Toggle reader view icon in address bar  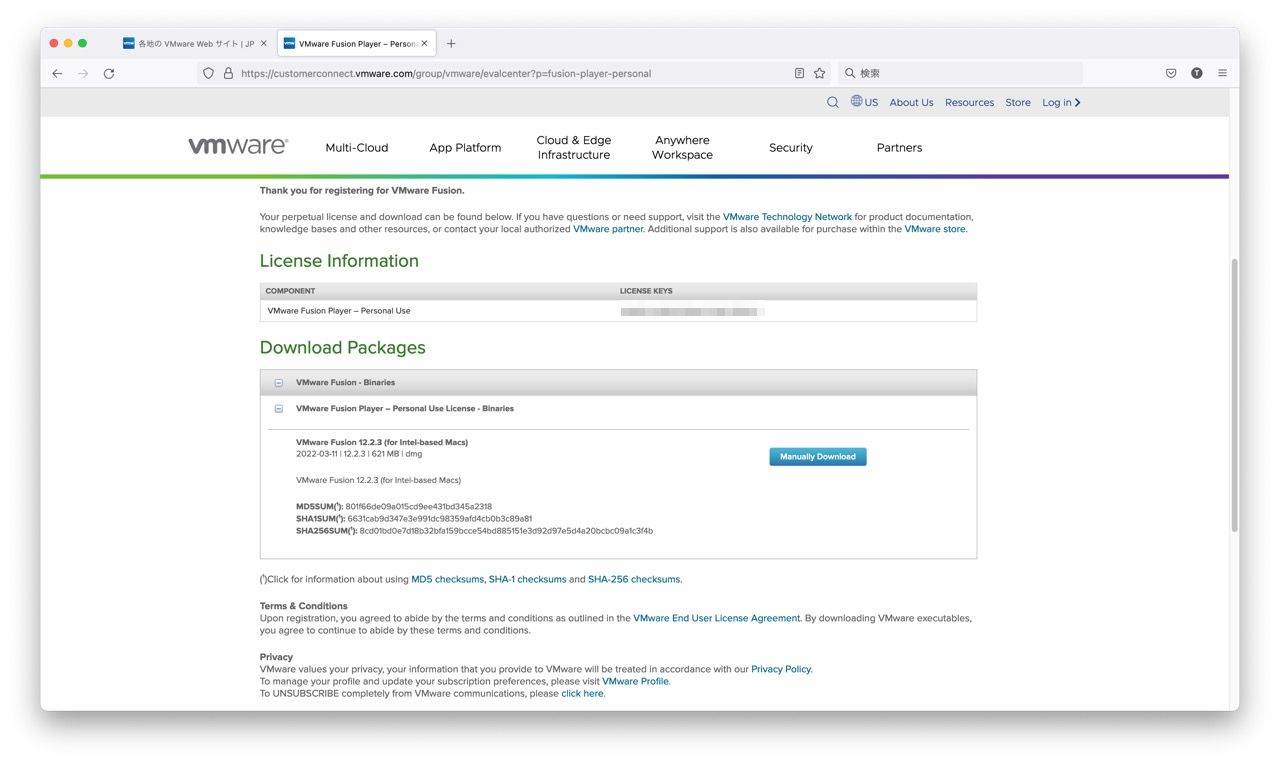tap(799, 73)
